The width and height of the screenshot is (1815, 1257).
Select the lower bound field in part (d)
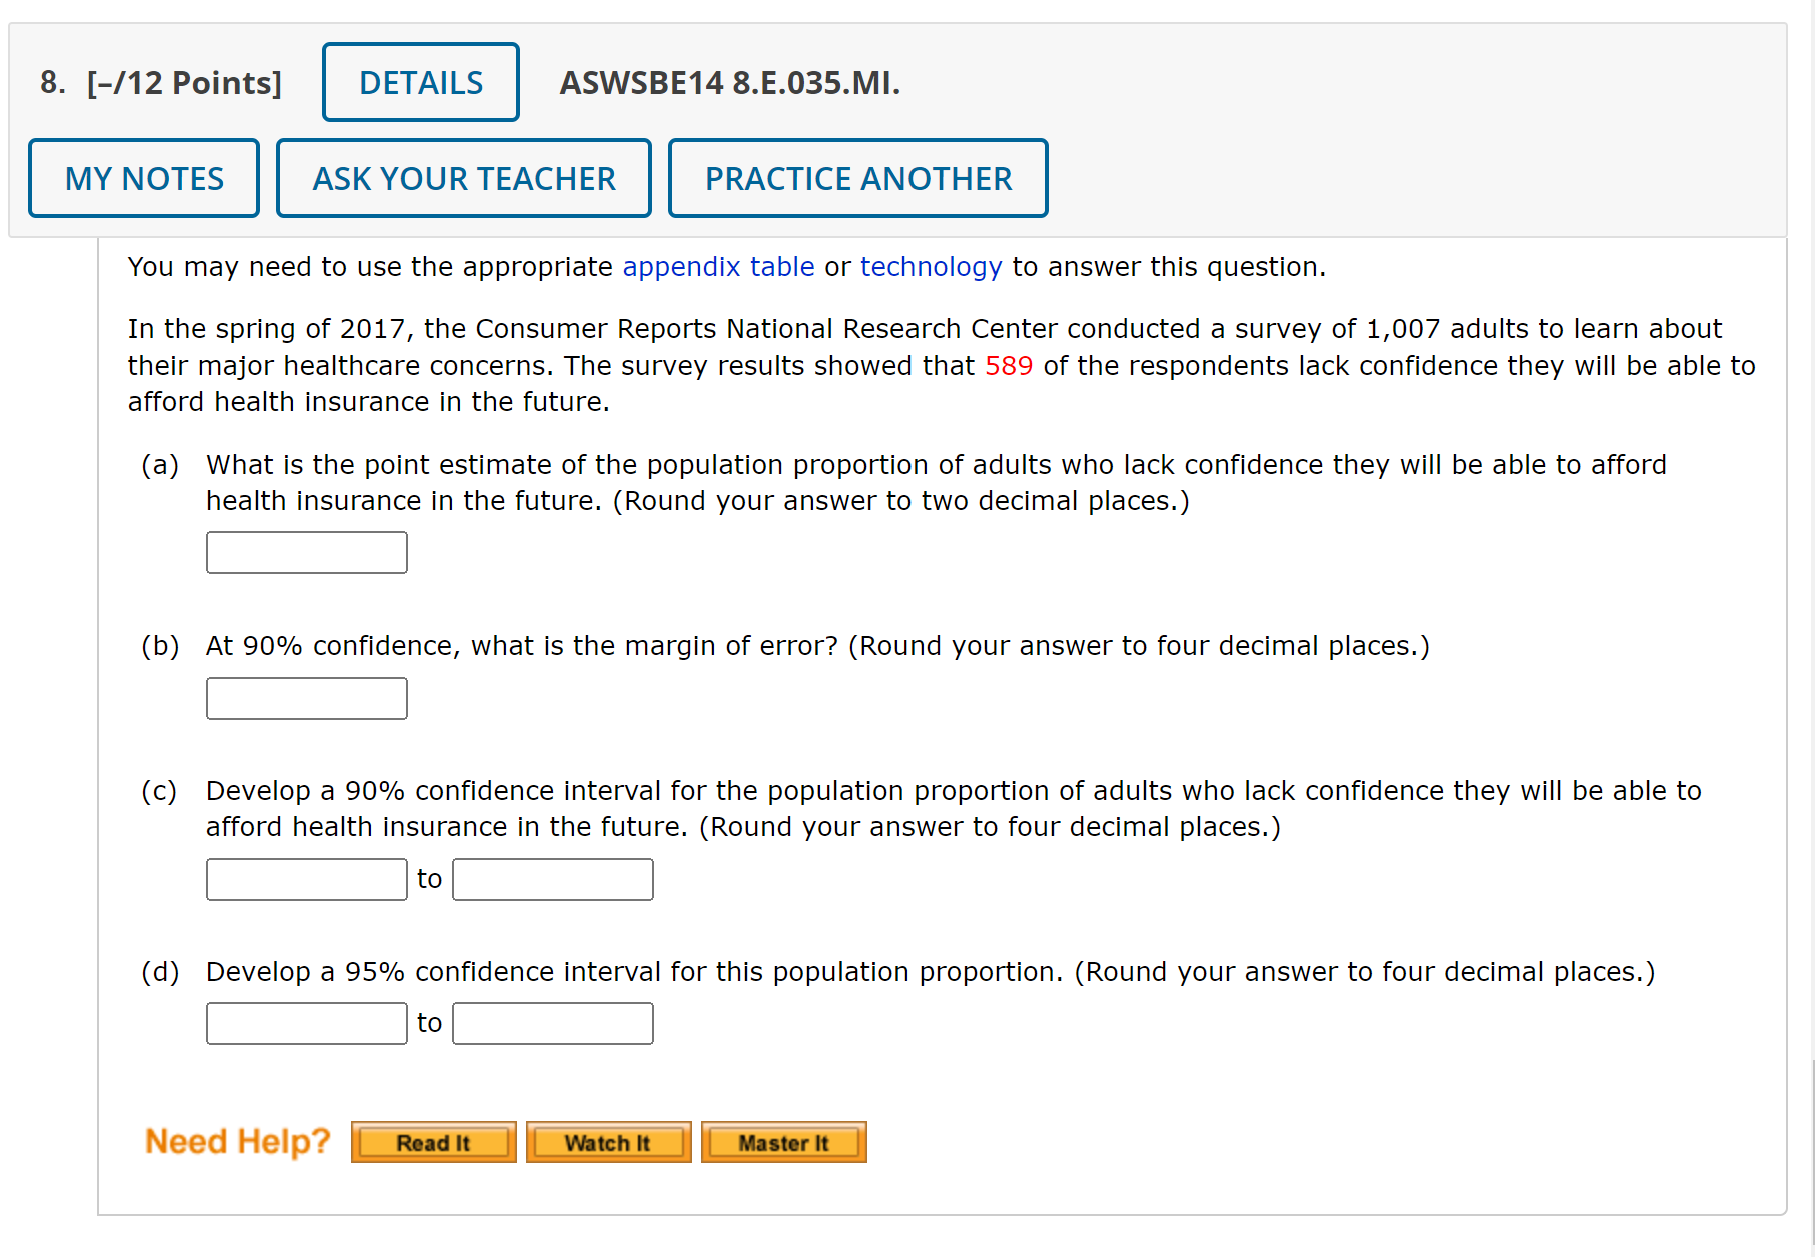click(x=306, y=1022)
